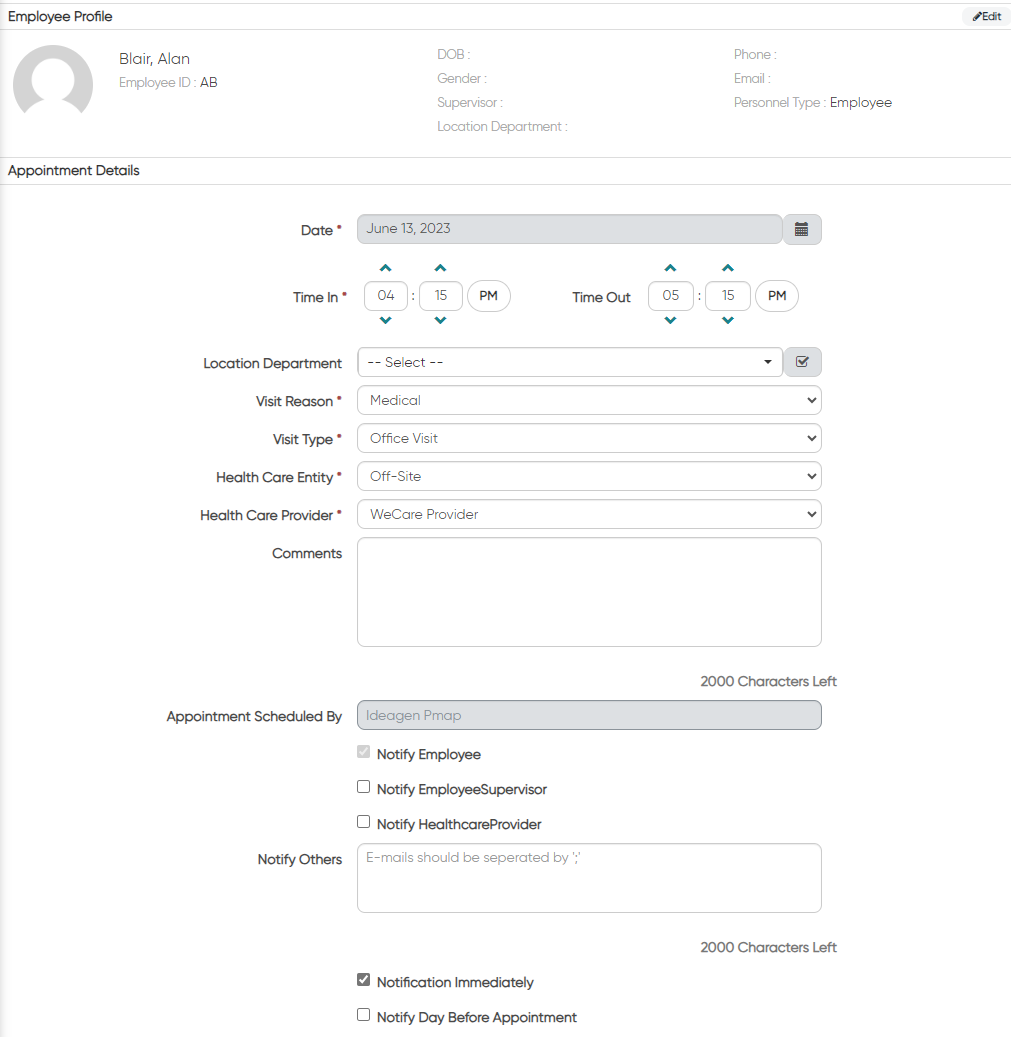Open the Visit Type dropdown showing Office Visit
The height and width of the screenshot is (1037, 1011).
(x=589, y=438)
